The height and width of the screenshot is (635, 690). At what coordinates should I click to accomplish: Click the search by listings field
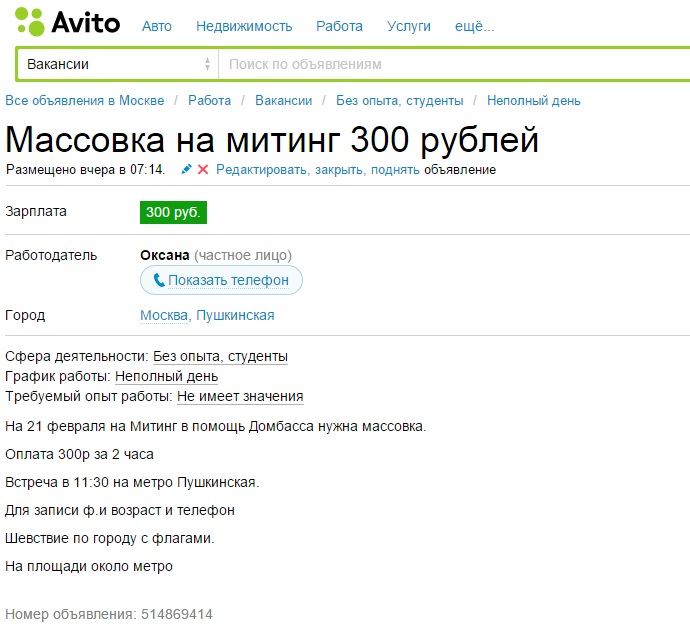pyautogui.click(x=450, y=64)
